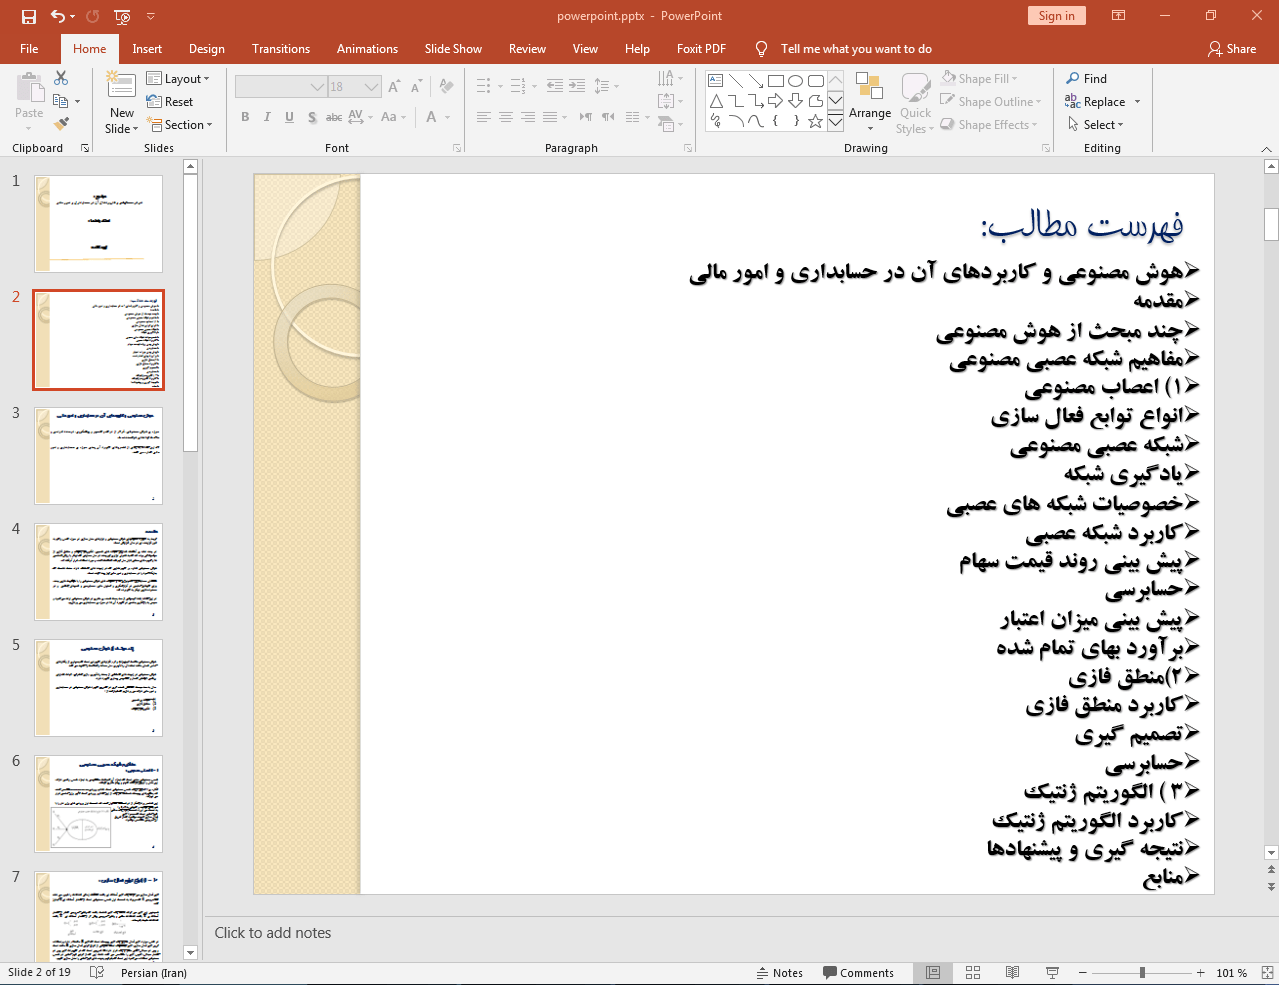1279x985 pixels.
Task: Select slide 4 thumbnail
Action: click(98, 572)
